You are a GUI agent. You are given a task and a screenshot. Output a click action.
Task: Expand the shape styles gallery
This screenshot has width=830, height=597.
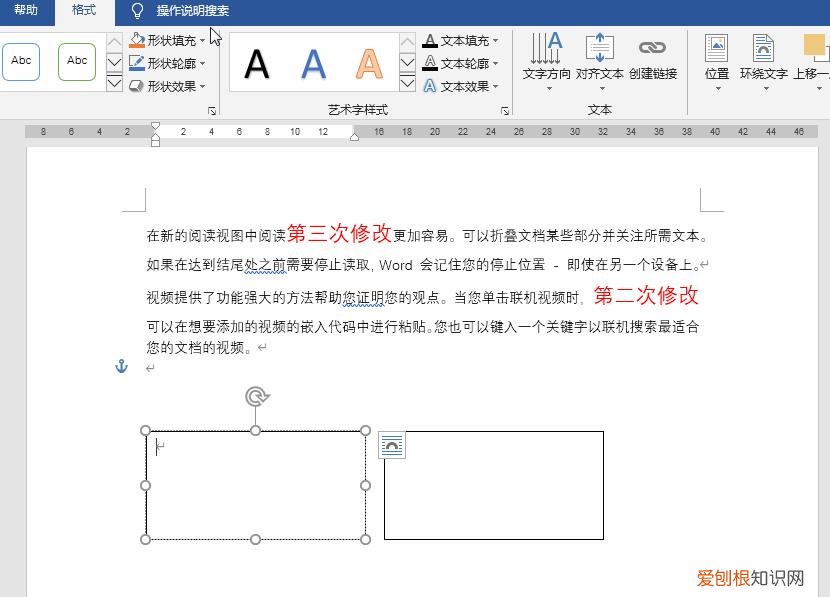coord(113,84)
